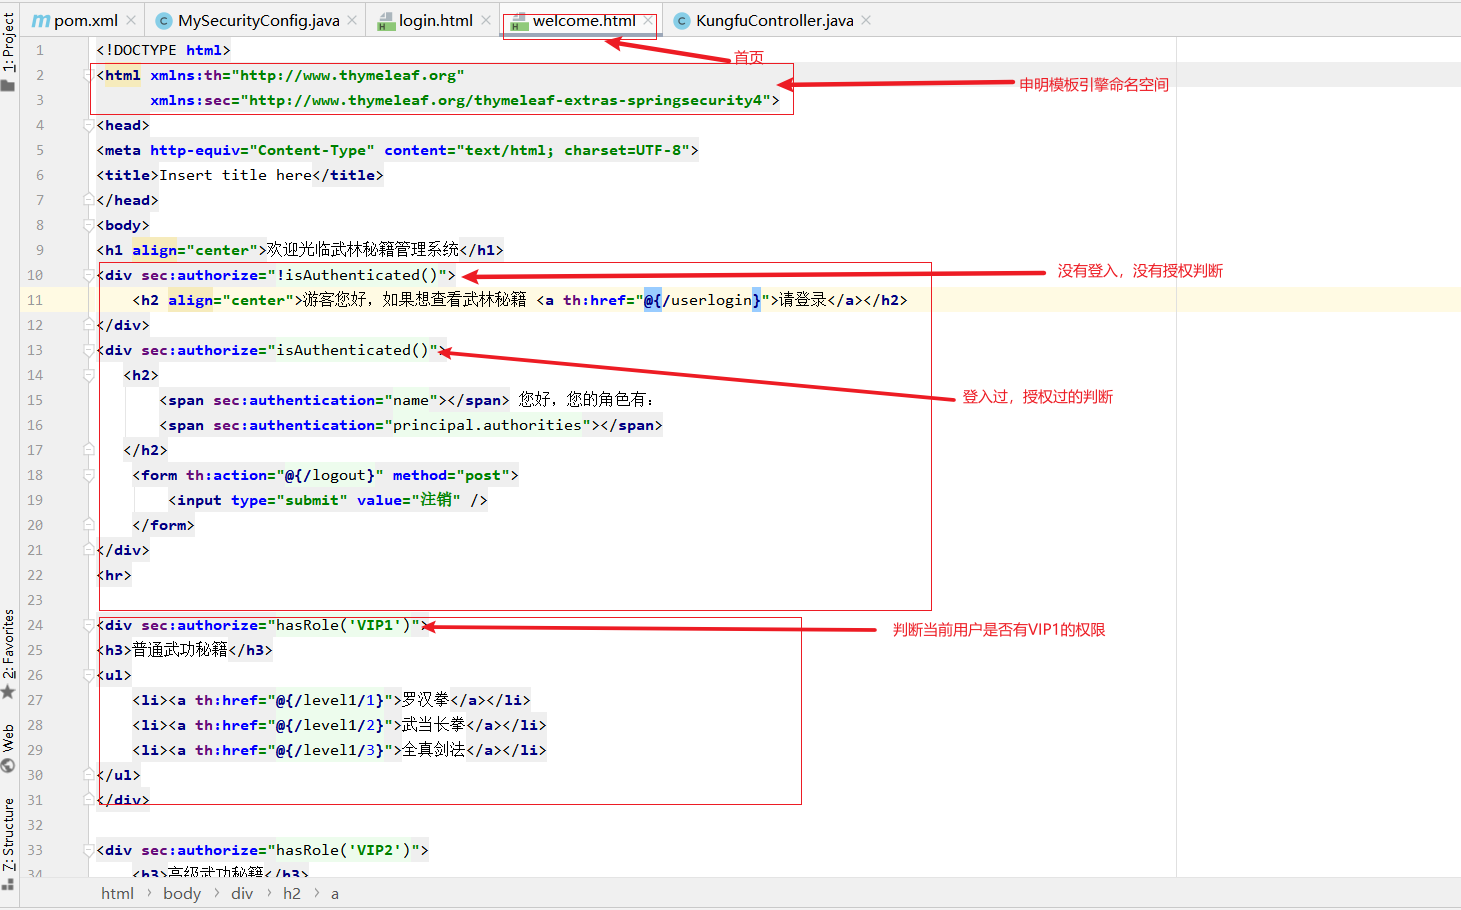The width and height of the screenshot is (1461, 910).
Task: Collapse the body tag fold on line 8
Action: (88, 225)
